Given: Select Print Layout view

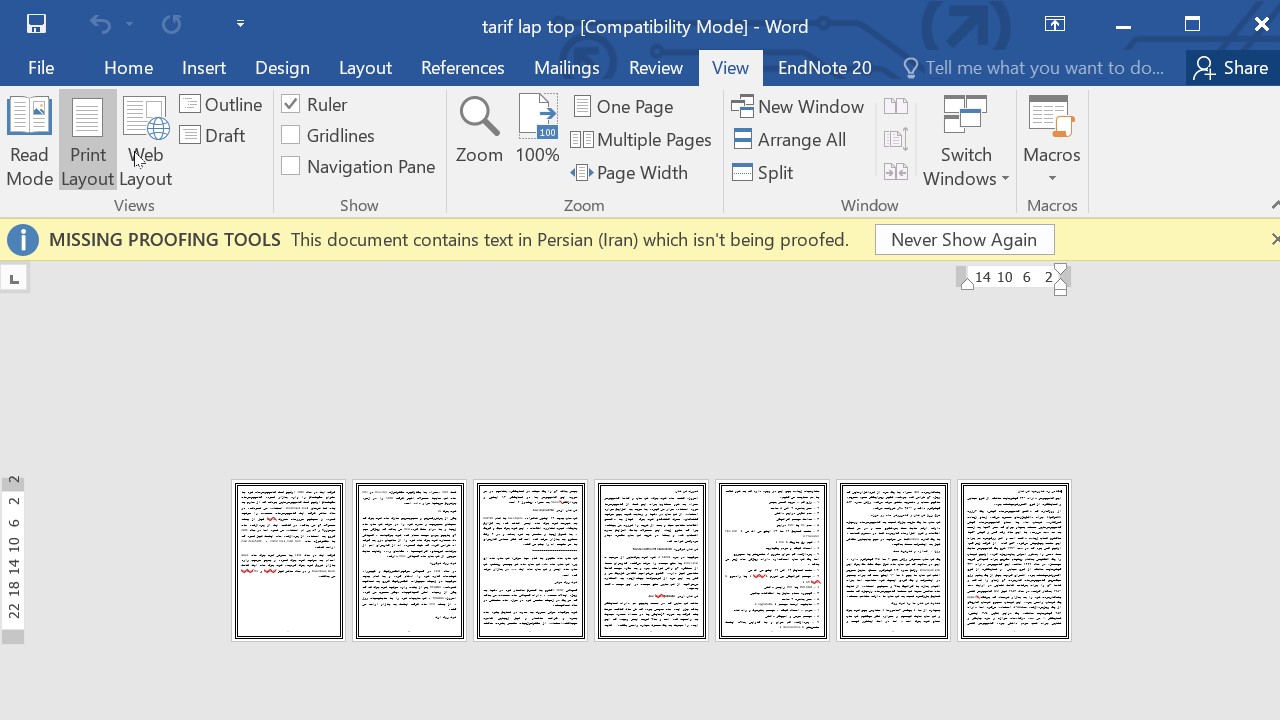Looking at the screenshot, I should [x=87, y=141].
